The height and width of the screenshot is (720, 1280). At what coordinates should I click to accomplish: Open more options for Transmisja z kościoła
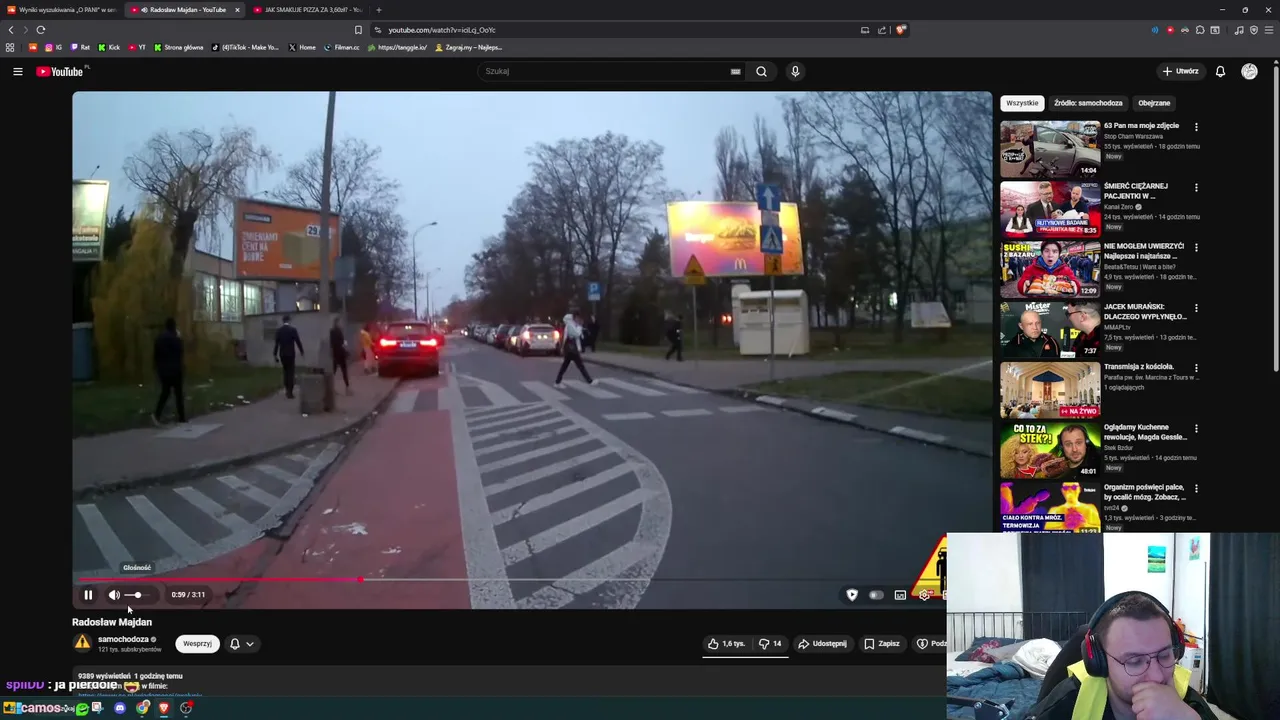tap(1196, 368)
